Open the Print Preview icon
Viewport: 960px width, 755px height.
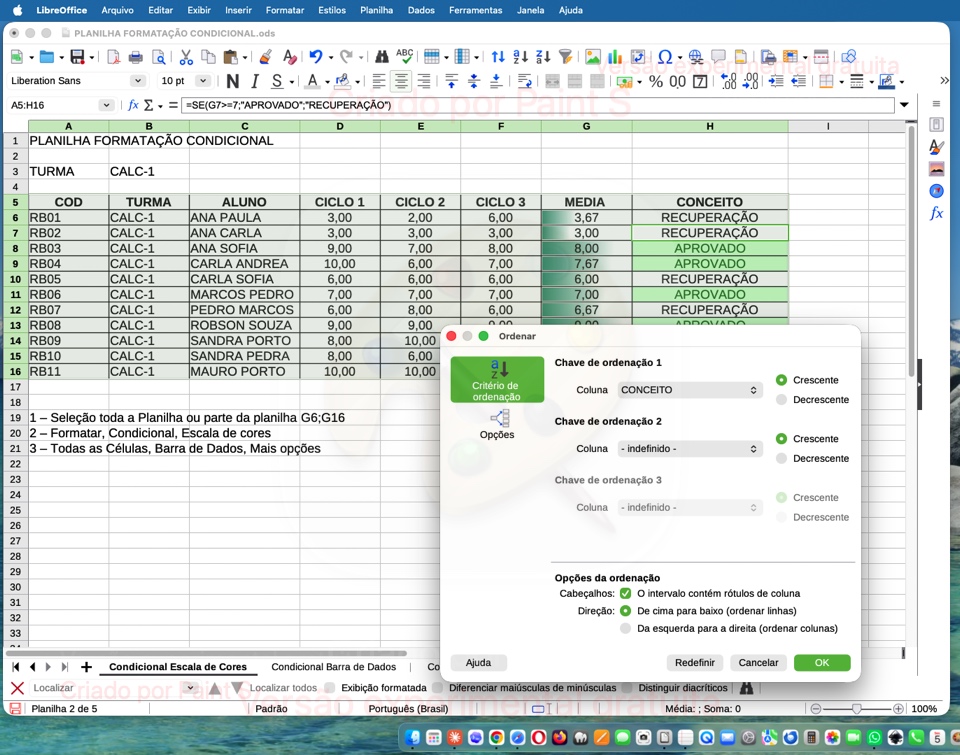(x=159, y=57)
